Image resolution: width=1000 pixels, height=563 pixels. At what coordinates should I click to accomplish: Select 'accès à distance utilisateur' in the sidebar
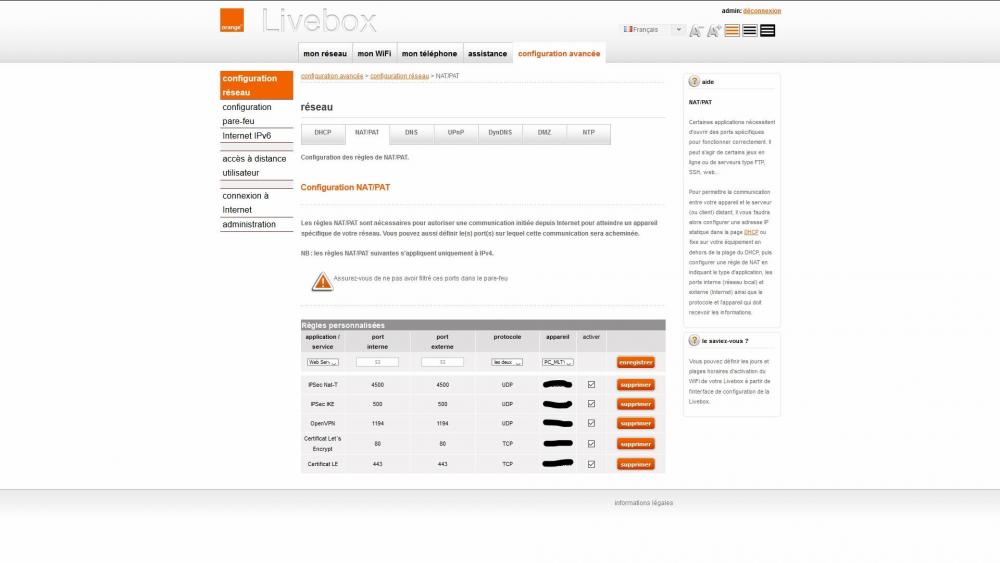click(256, 166)
